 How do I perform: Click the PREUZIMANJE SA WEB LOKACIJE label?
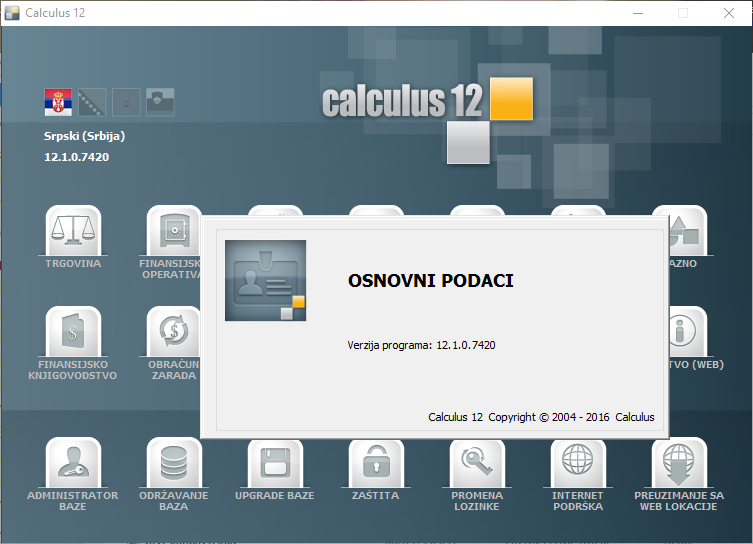(679, 501)
